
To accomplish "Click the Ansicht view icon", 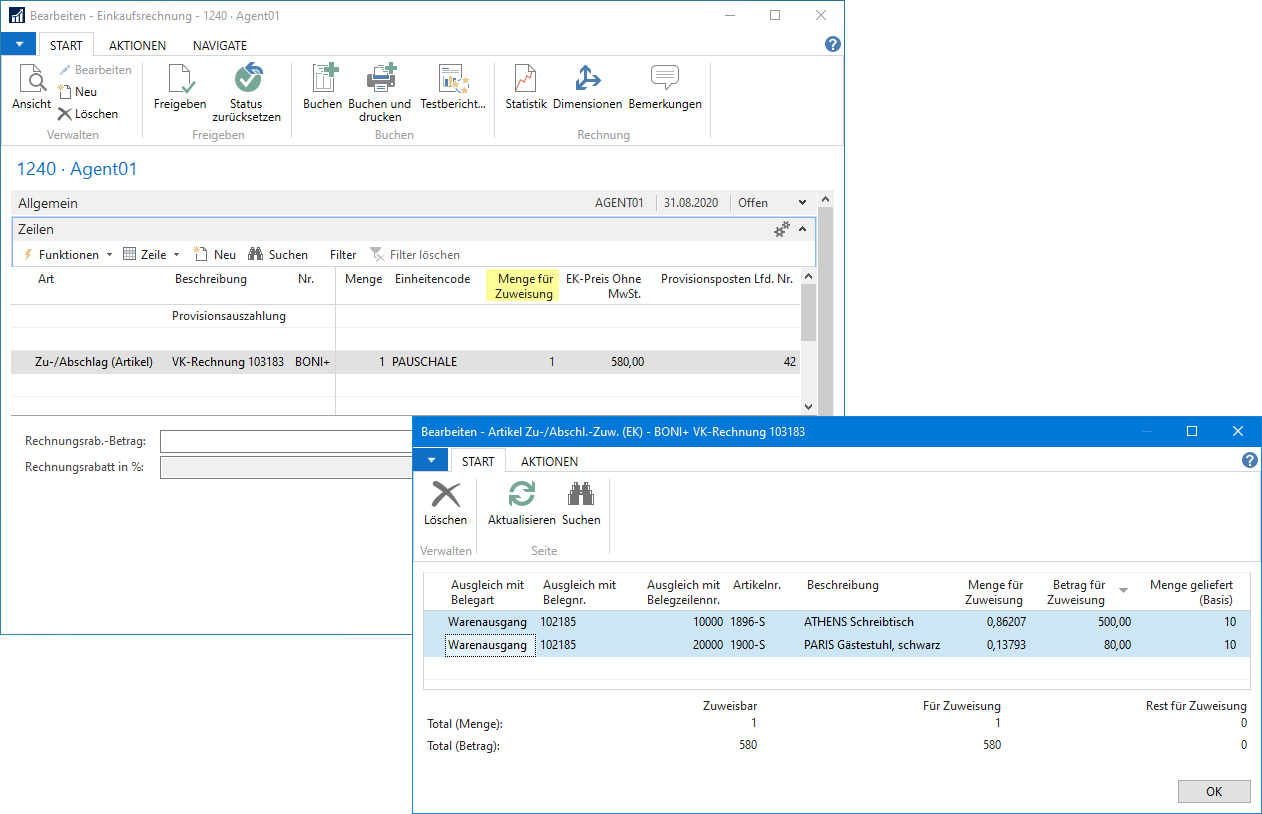I will (31, 80).
